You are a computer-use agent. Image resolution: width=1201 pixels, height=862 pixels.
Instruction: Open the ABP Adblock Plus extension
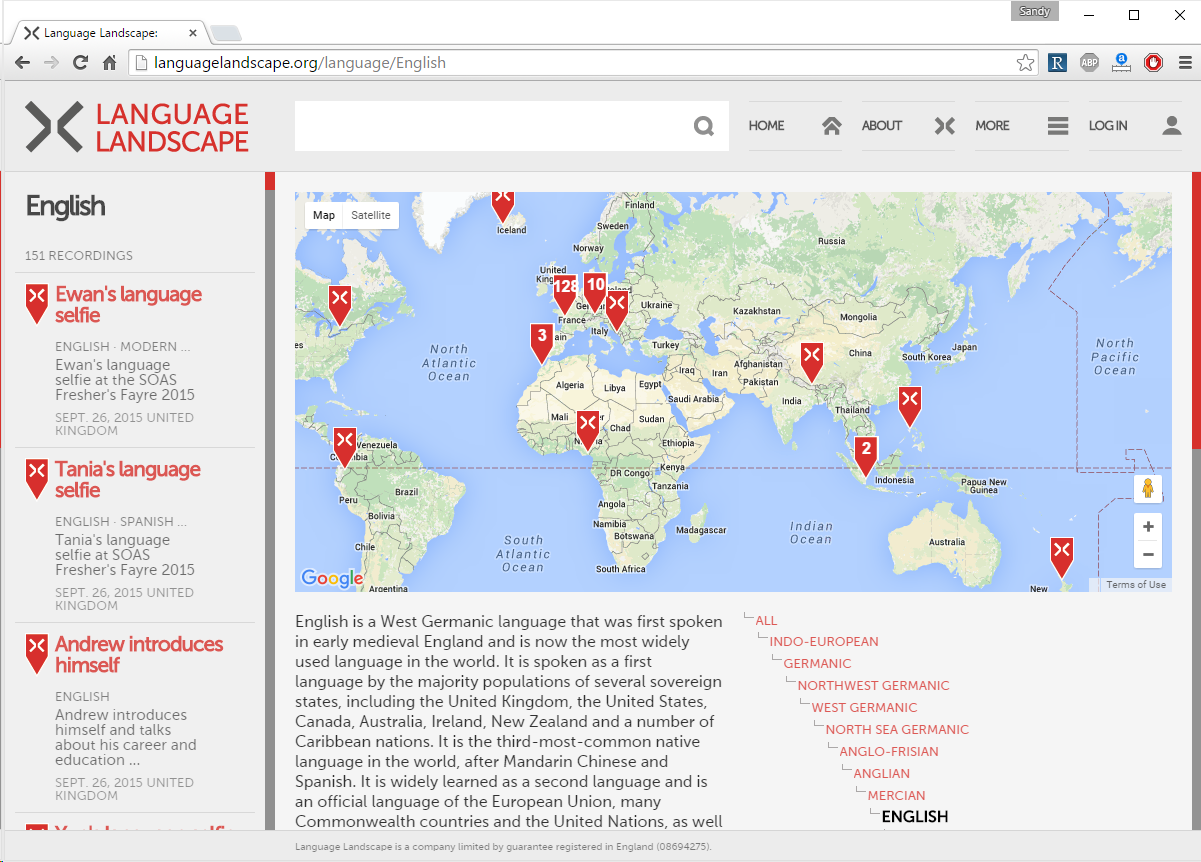click(x=1089, y=63)
